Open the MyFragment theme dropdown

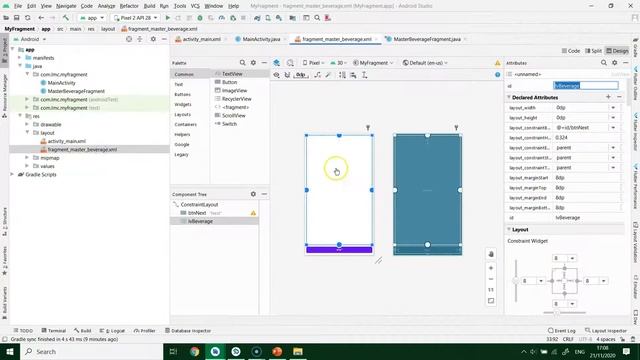[x=373, y=63]
